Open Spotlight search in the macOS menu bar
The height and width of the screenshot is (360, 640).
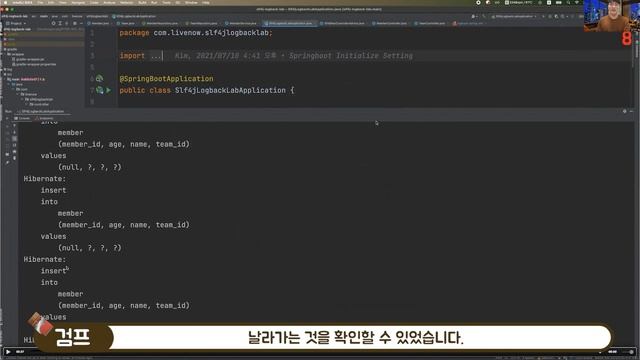(568, 3)
